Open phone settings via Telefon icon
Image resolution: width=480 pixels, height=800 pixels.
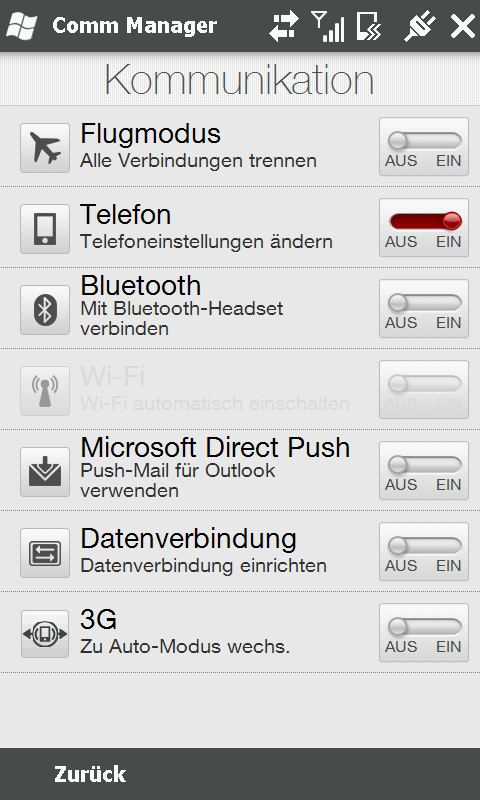click(45, 229)
